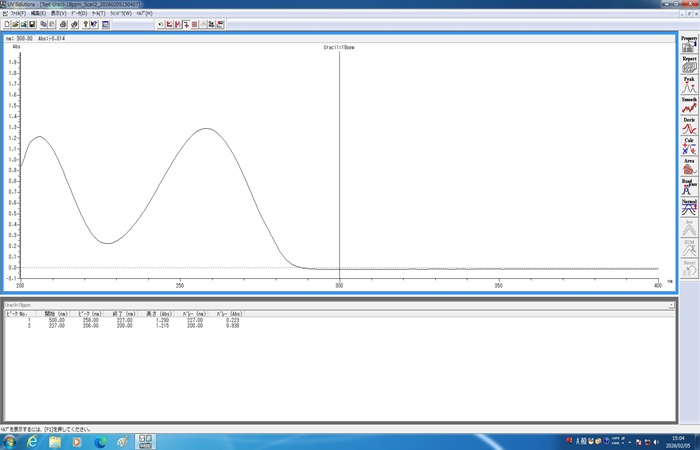Select the Peak detection tool
The image size is (700, 450).
[x=689, y=86]
